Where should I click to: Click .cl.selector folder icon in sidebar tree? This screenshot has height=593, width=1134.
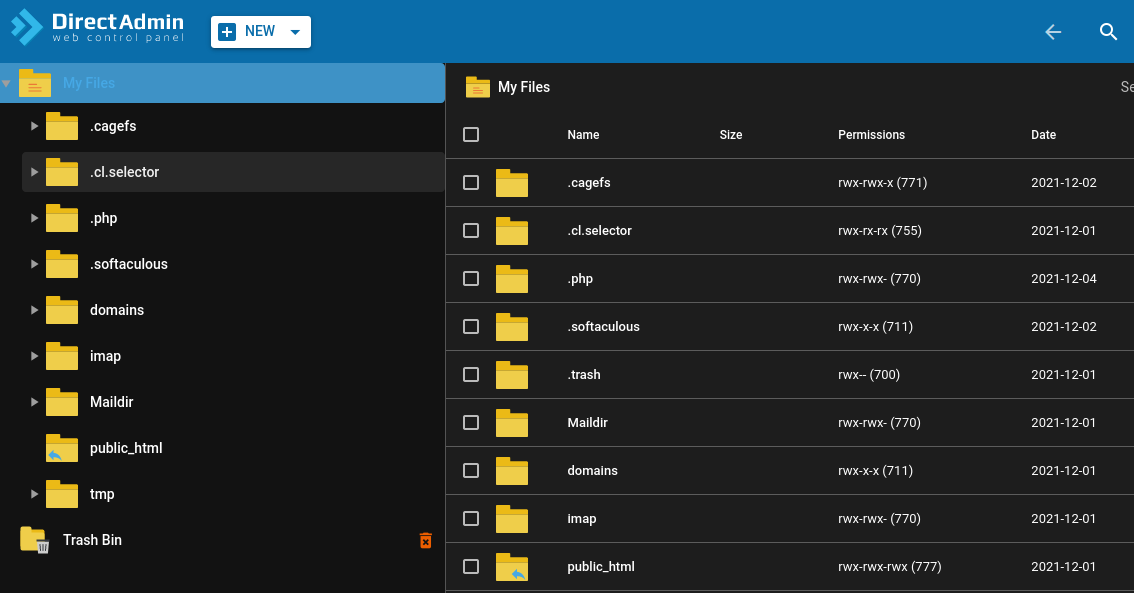click(x=61, y=172)
